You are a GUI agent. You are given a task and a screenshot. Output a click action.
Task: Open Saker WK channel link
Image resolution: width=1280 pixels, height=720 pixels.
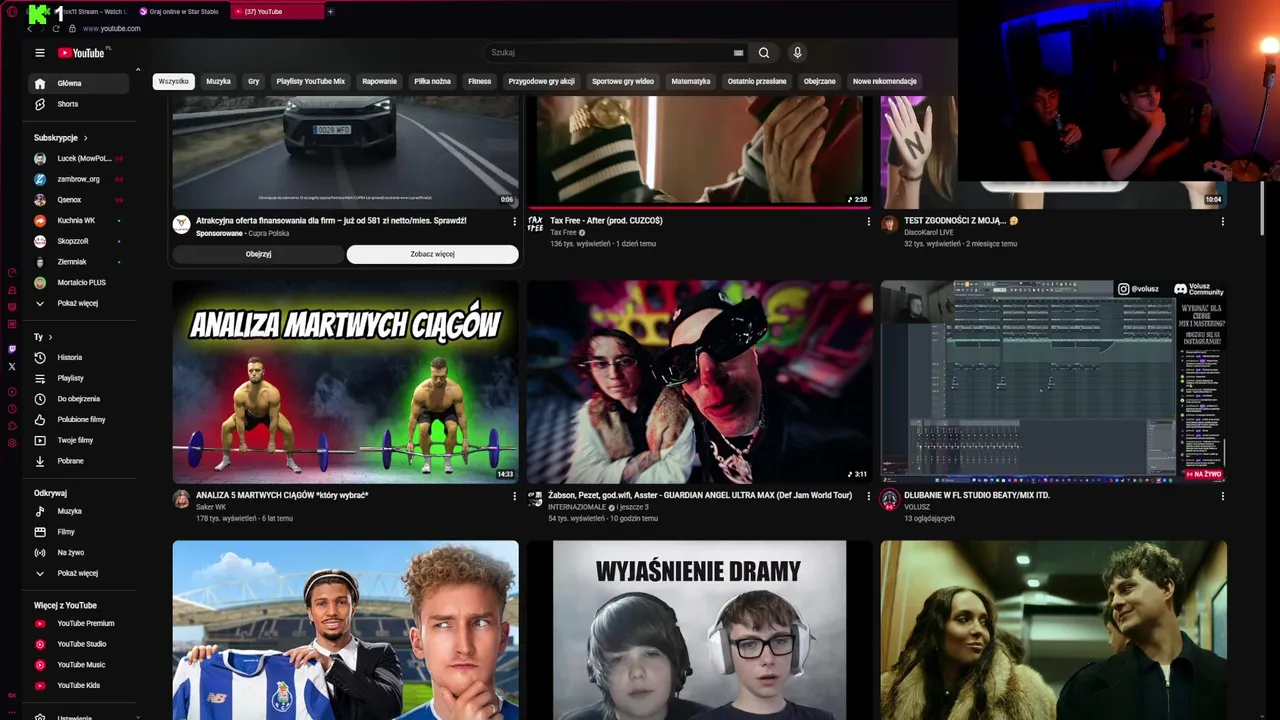[x=211, y=507]
